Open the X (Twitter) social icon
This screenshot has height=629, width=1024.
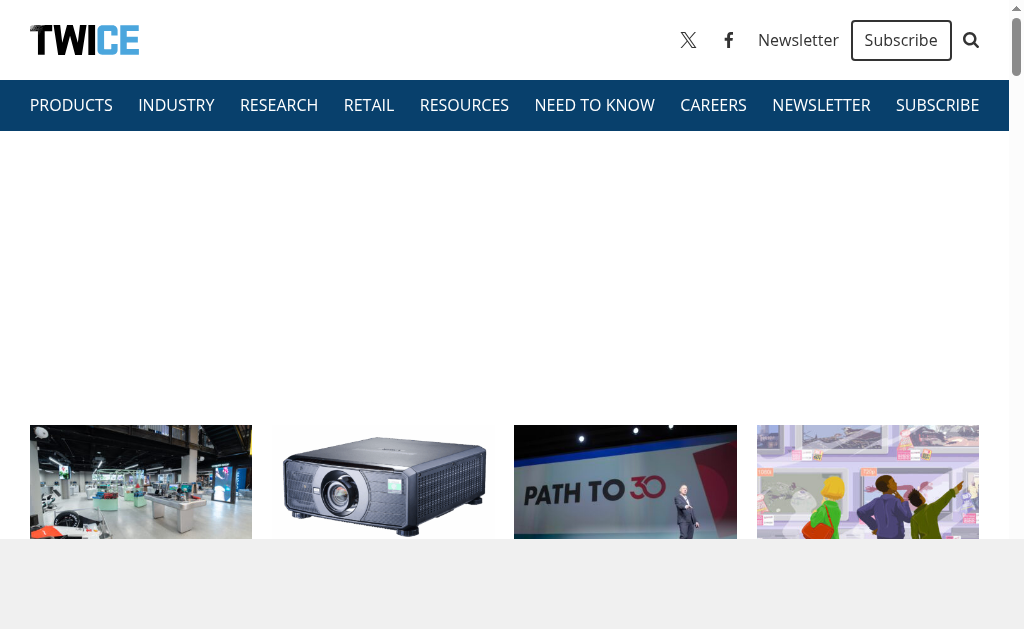pyautogui.click(x=688, y=40)
